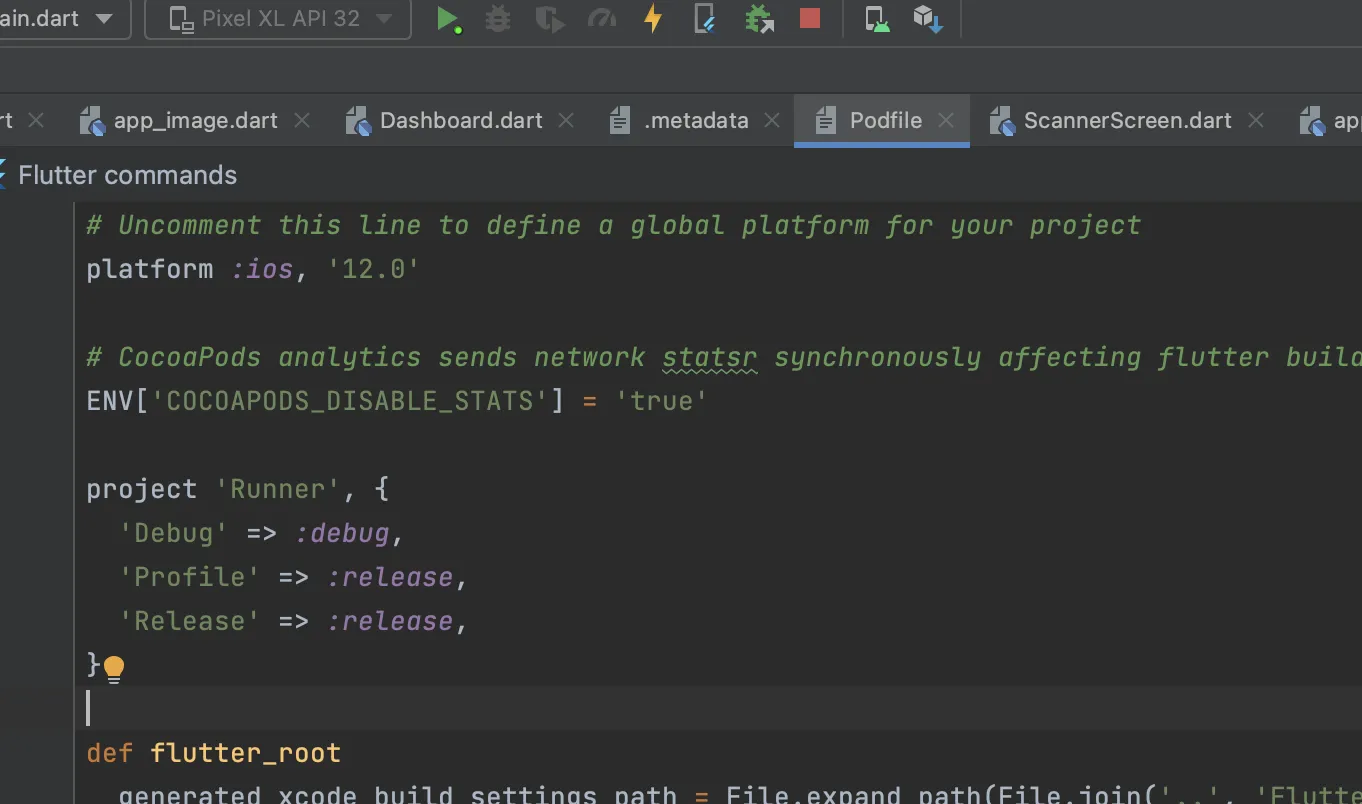The height and width of the screenshot is (804, 1362).
Task: Run with coverage shield icon
Action: click(549, 19)
